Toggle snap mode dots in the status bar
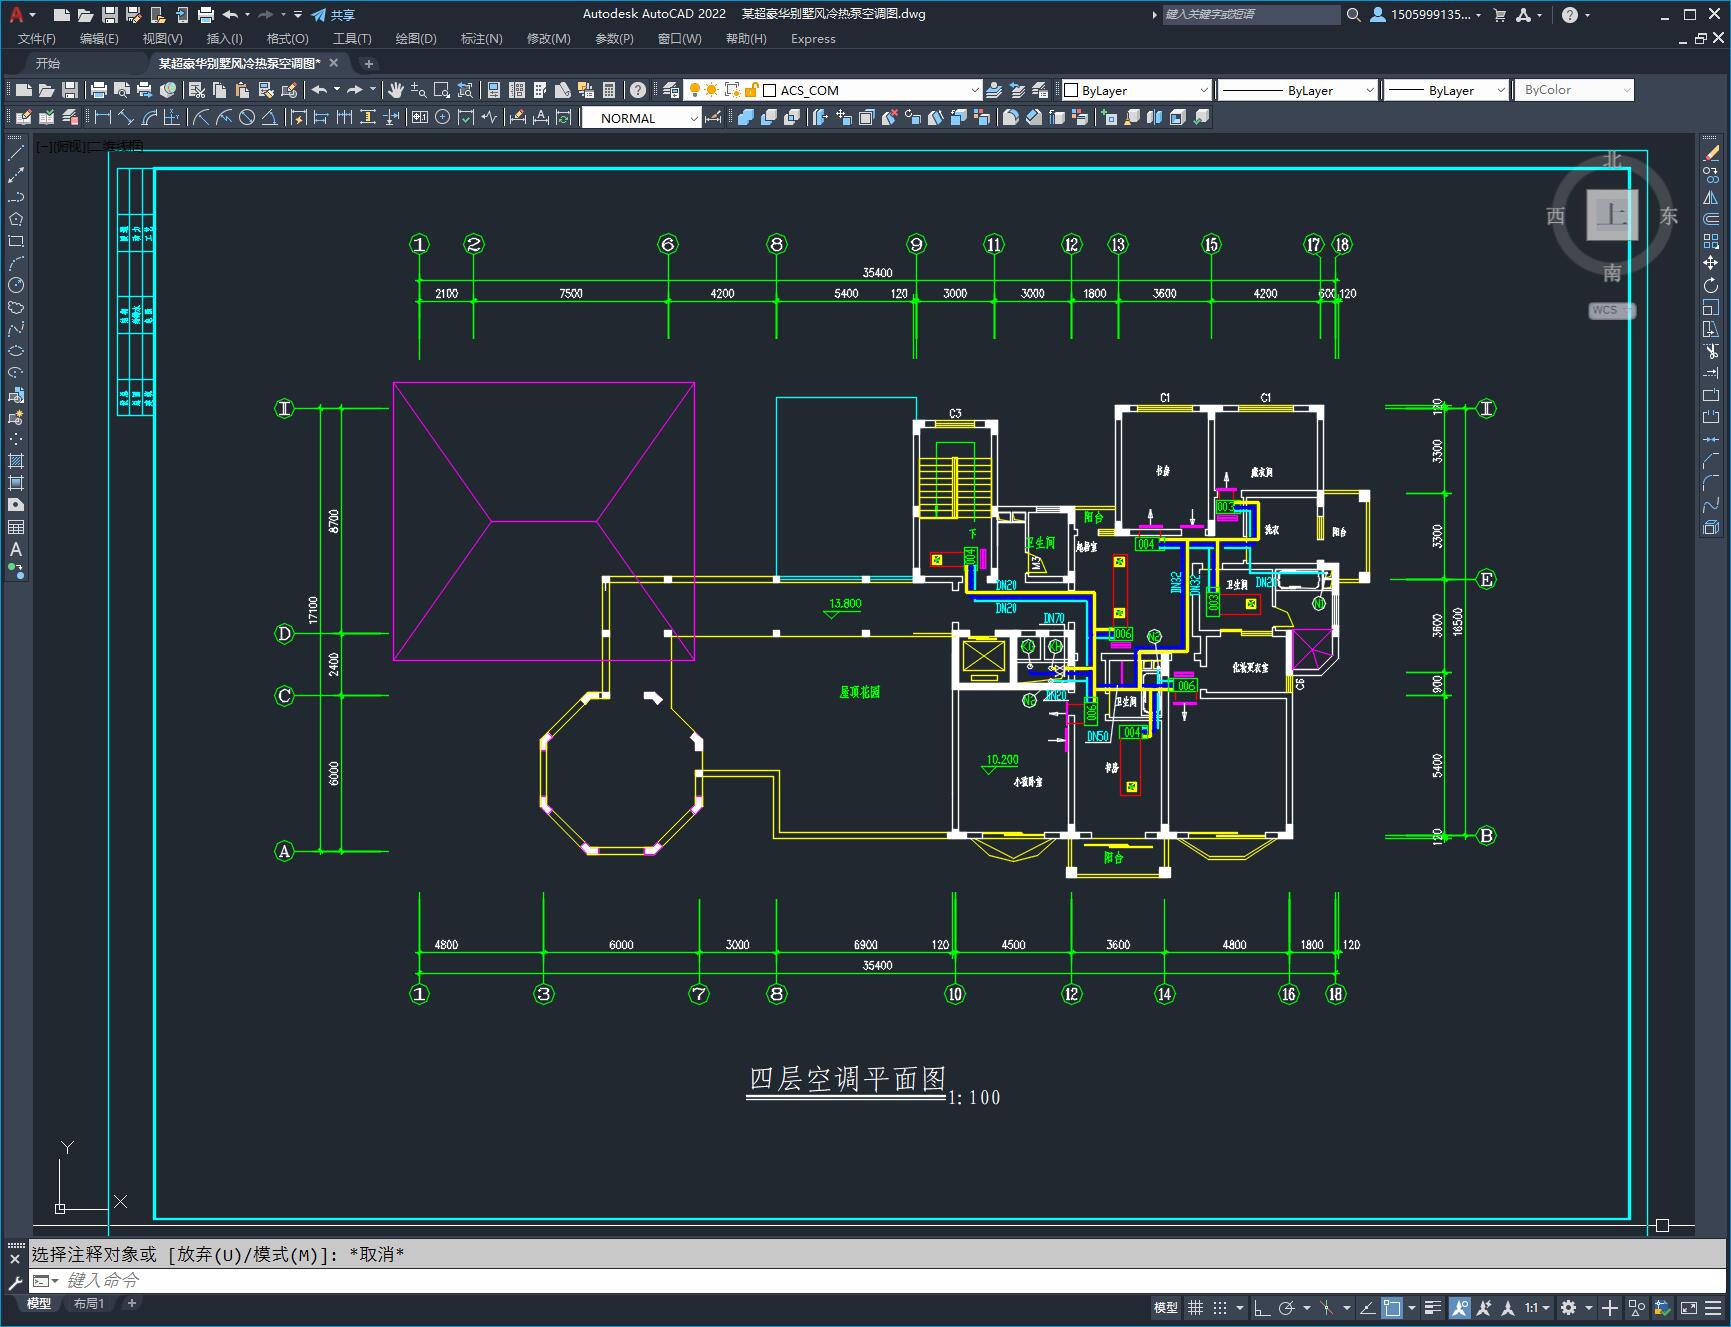 (x=1219, y=1307)
